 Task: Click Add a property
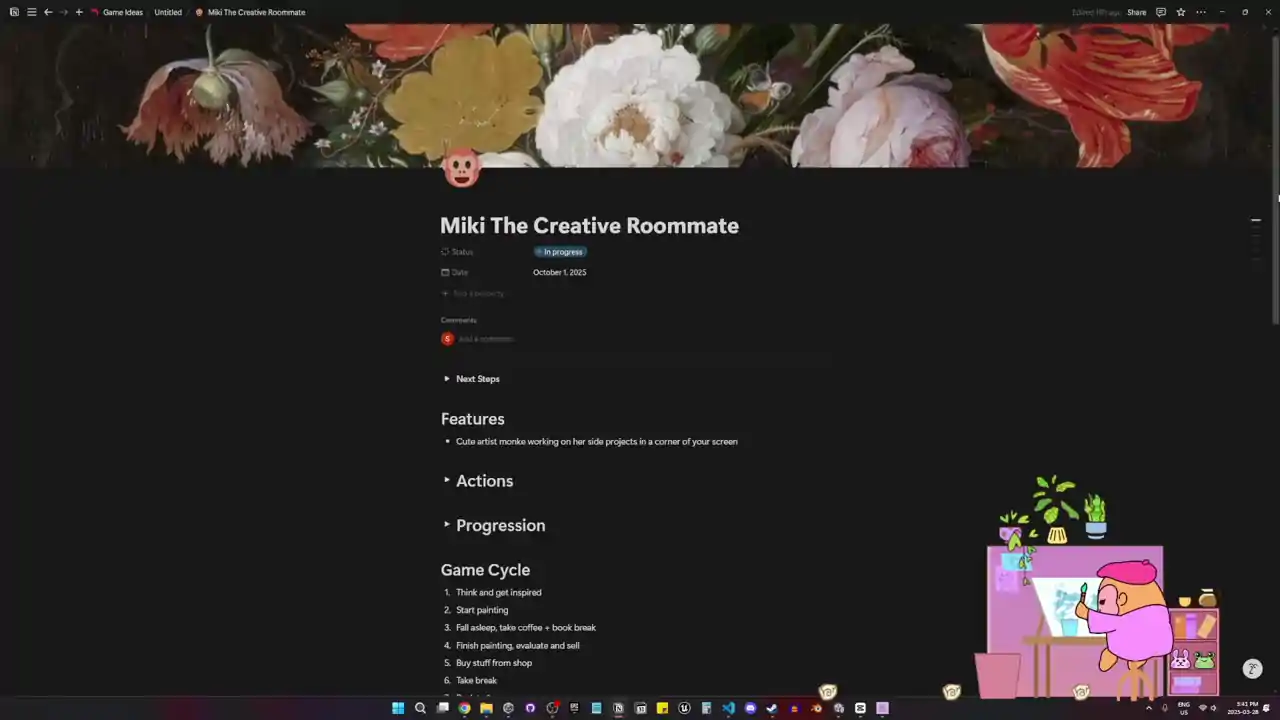point(473,293)
